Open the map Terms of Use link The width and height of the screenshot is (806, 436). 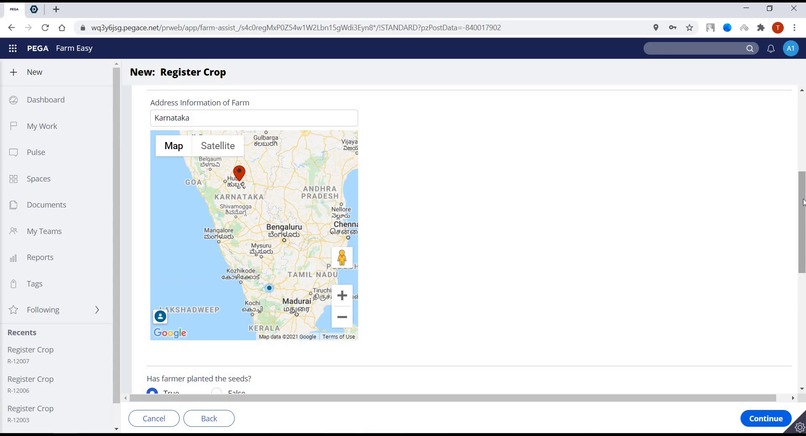[x=339, y=337]
